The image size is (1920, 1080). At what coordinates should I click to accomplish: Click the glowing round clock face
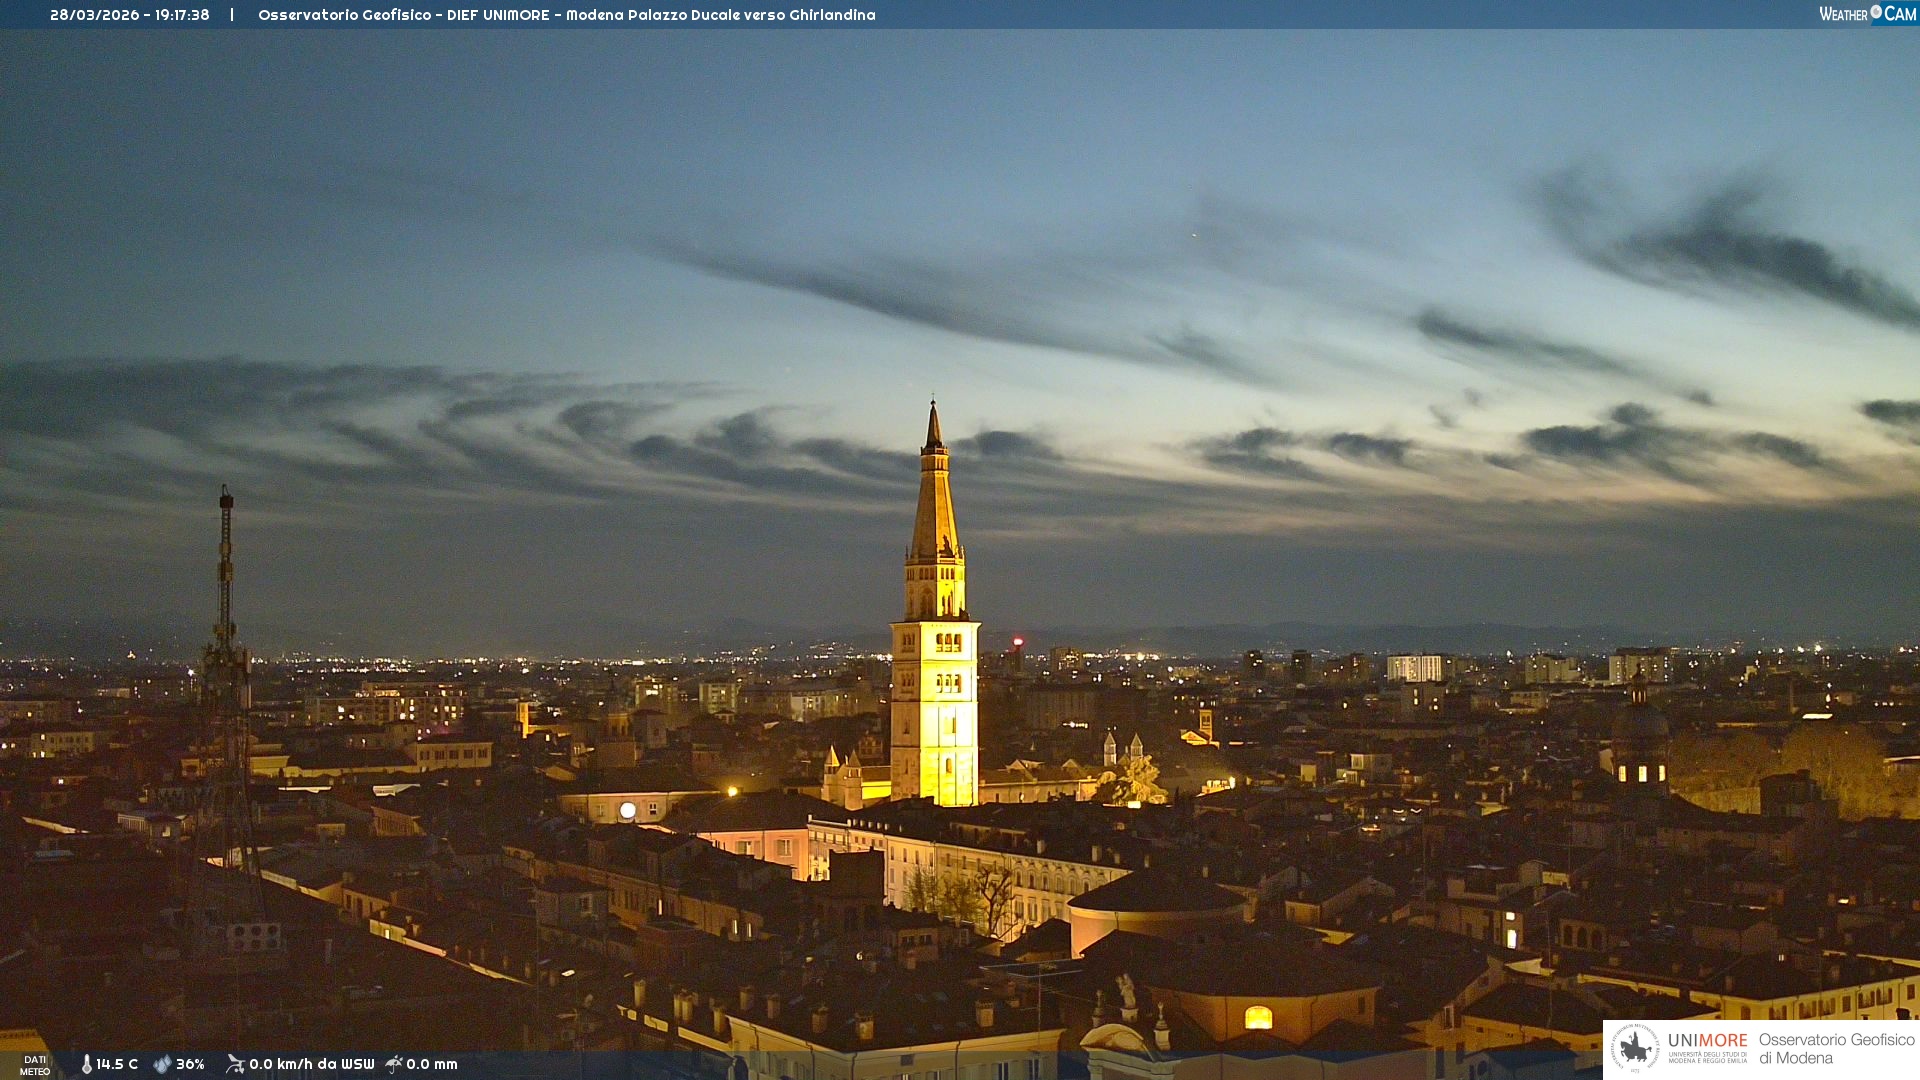627,810
